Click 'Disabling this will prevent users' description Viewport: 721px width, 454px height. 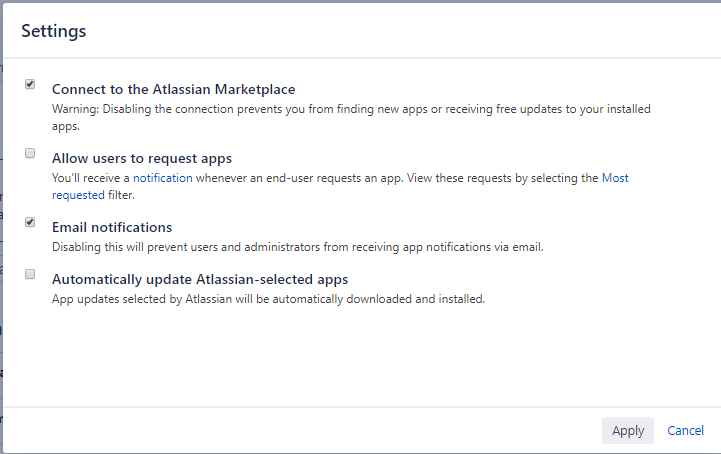(x=298, y=247)
